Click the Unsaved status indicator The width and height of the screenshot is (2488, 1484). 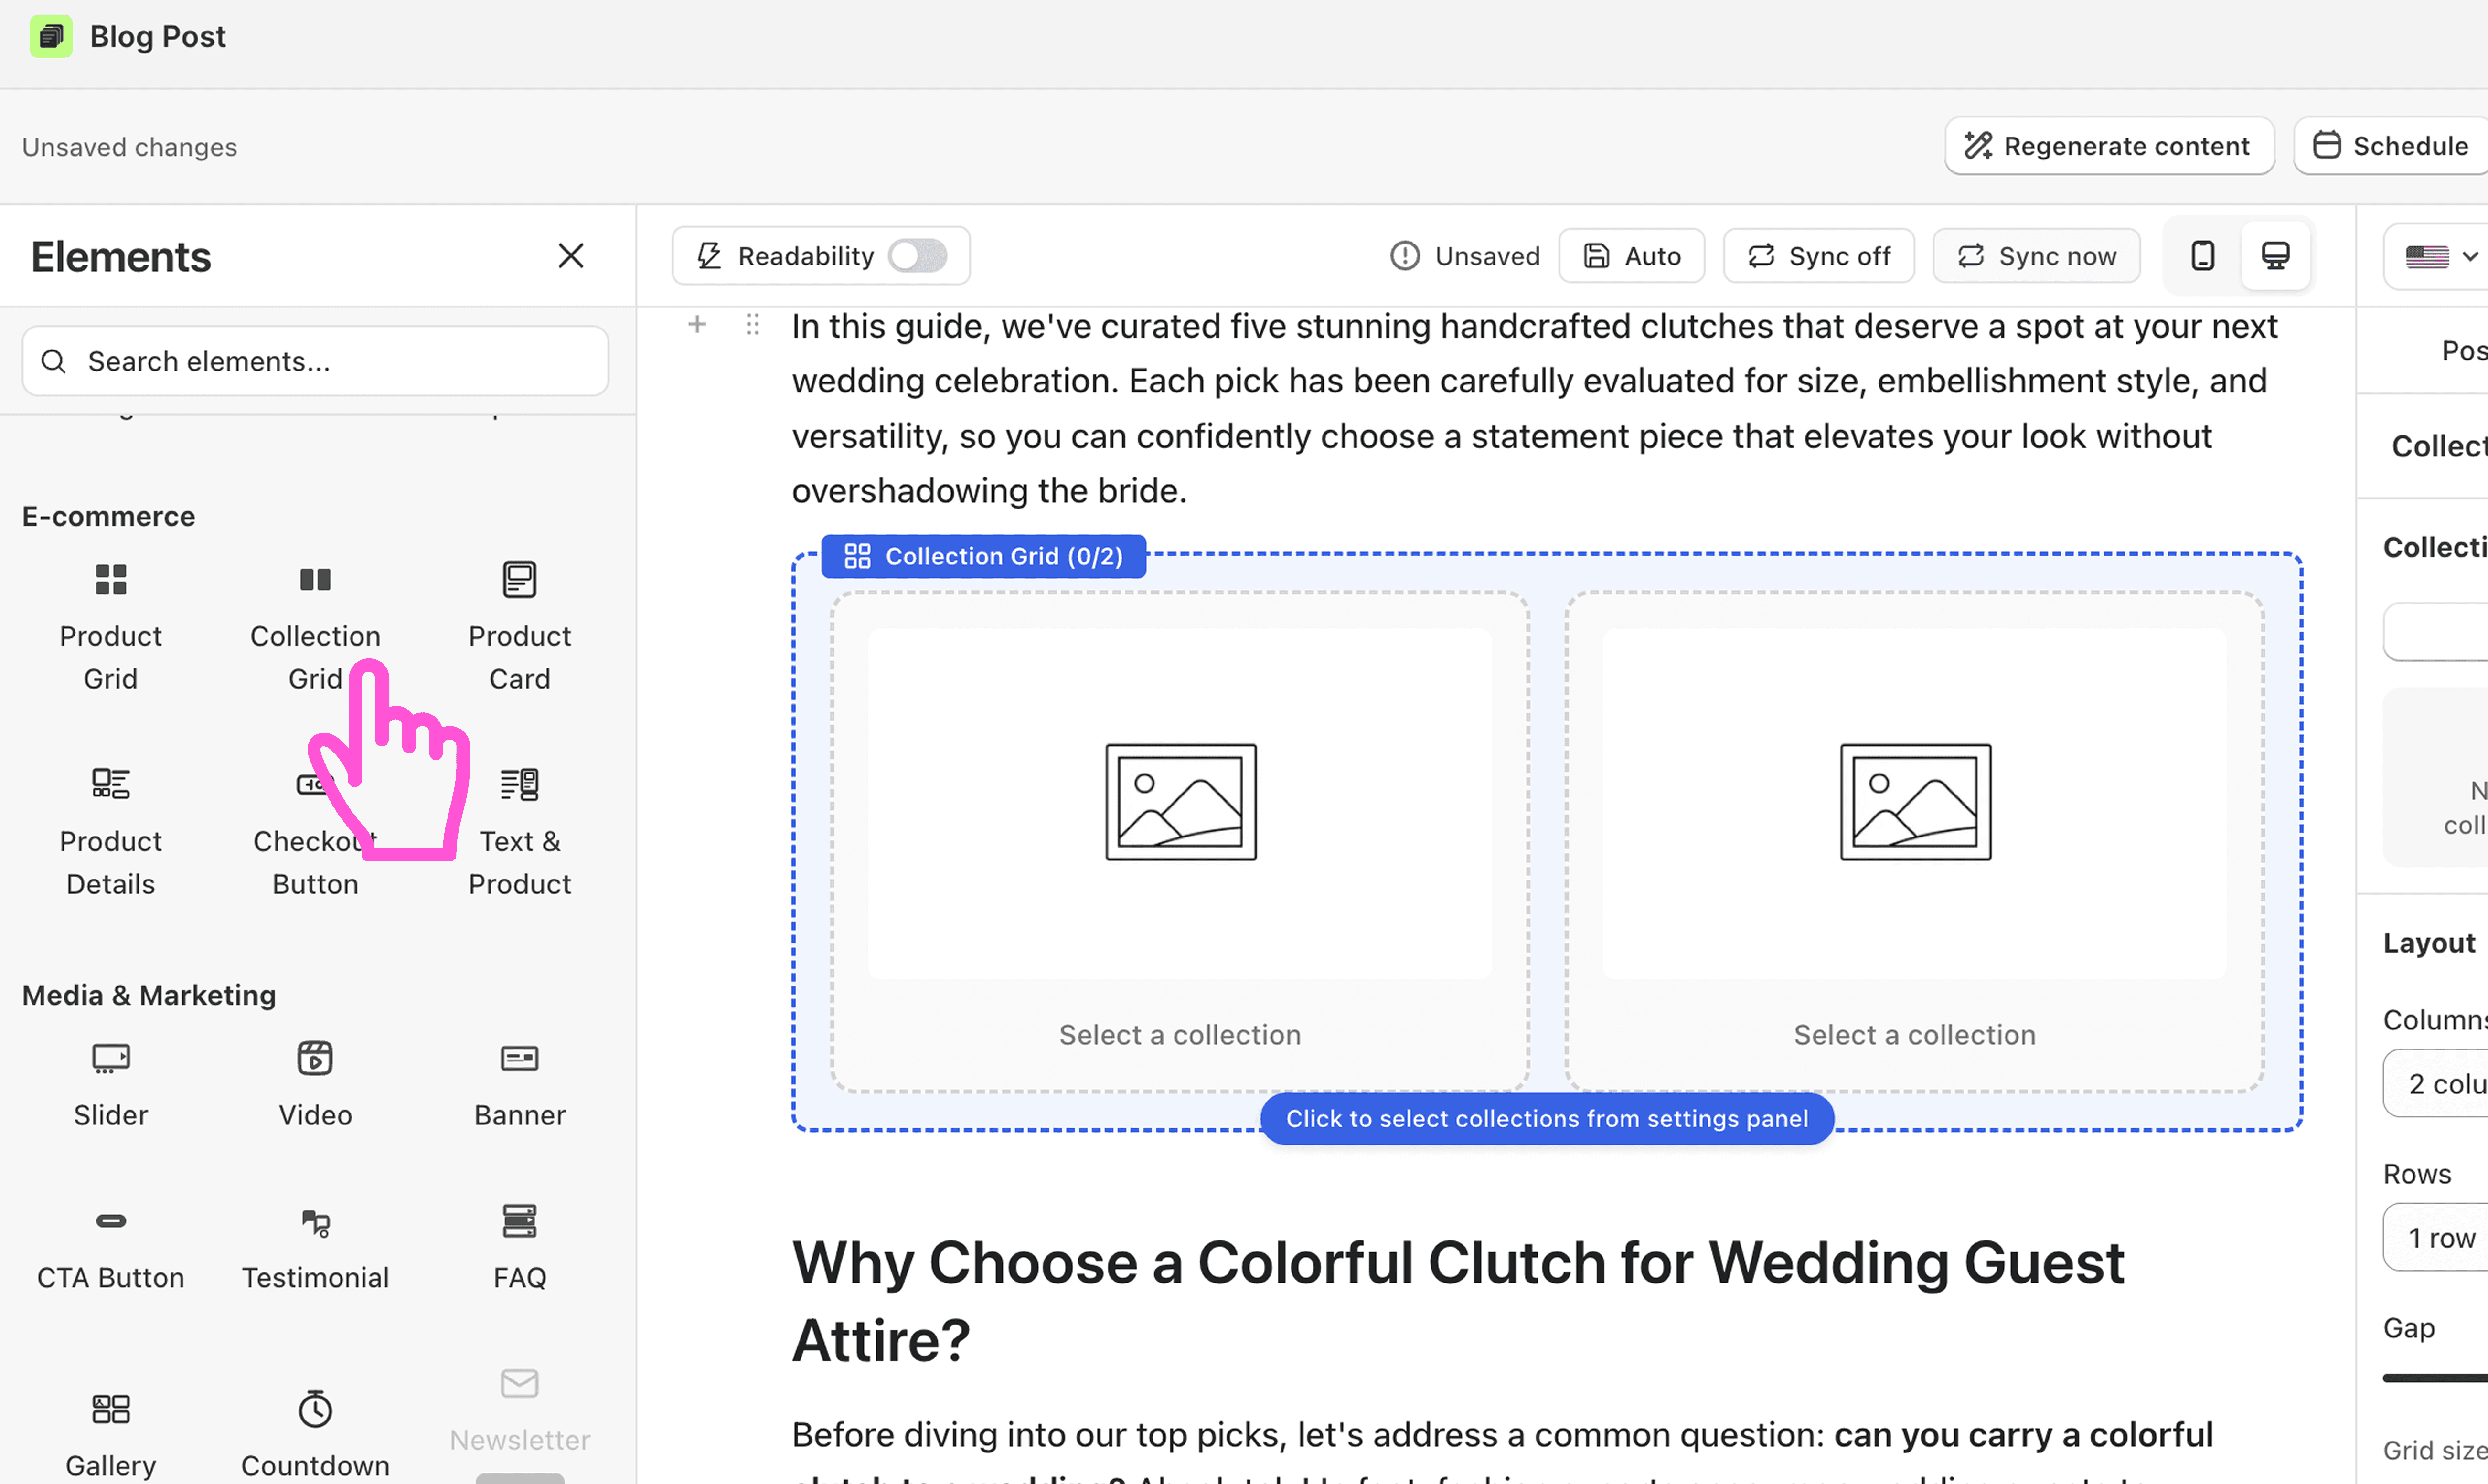point(1464,256)
